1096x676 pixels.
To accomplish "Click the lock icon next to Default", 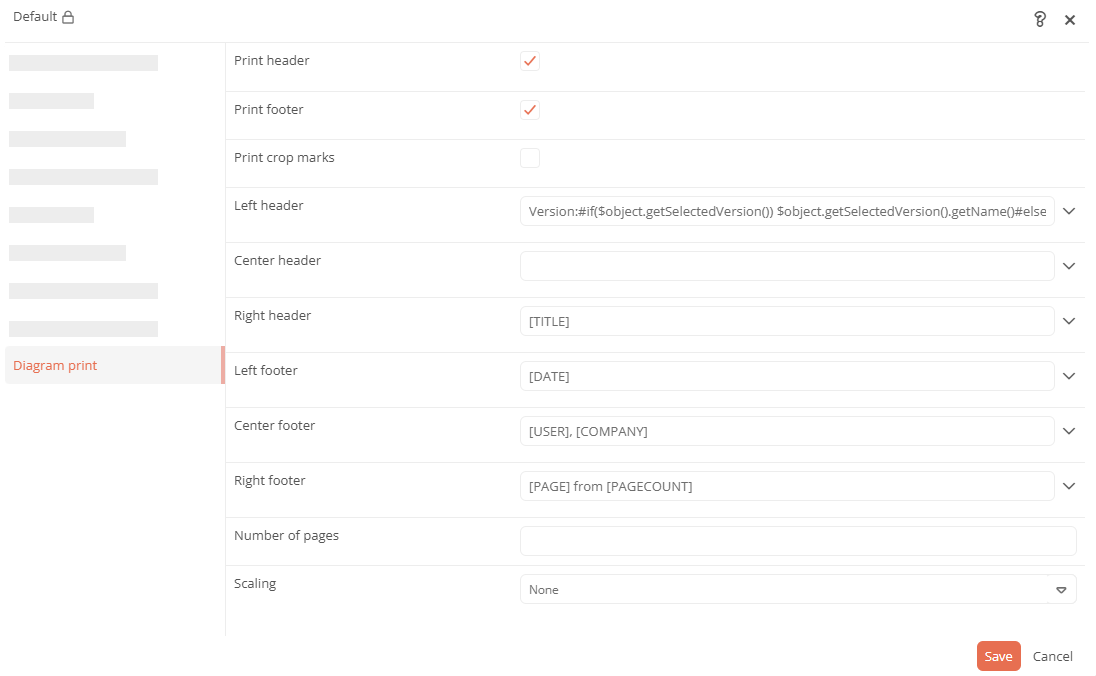I will point(68,17).
